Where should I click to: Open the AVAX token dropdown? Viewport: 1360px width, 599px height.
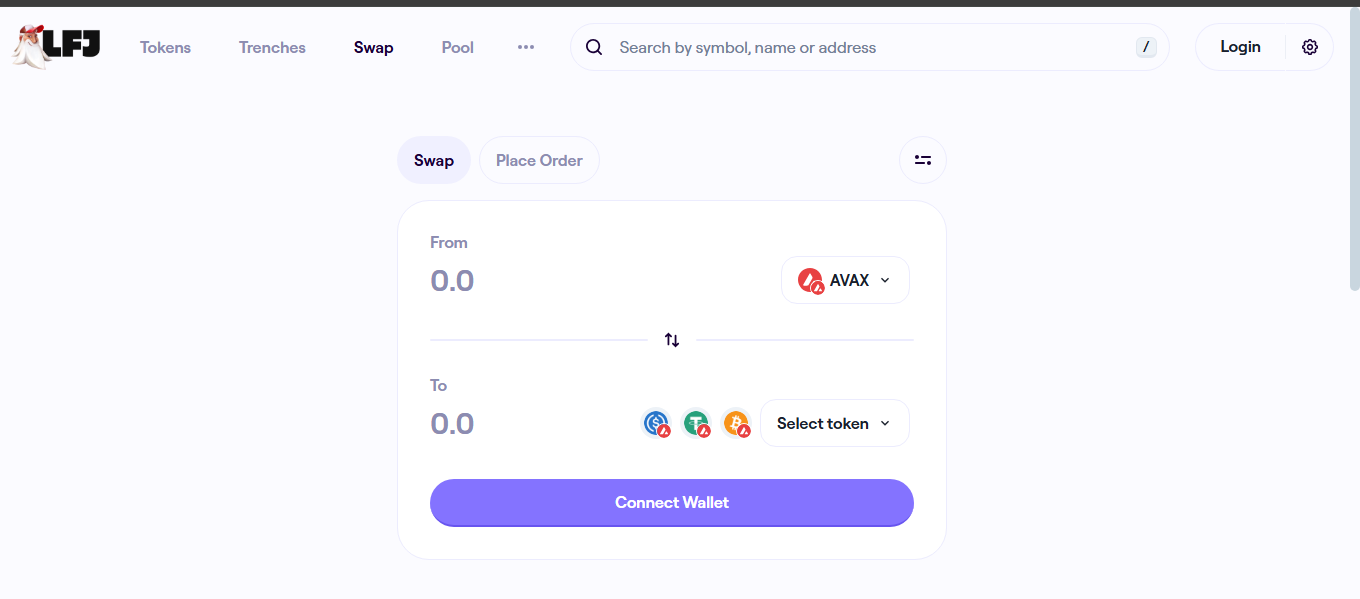click(845, 280)
